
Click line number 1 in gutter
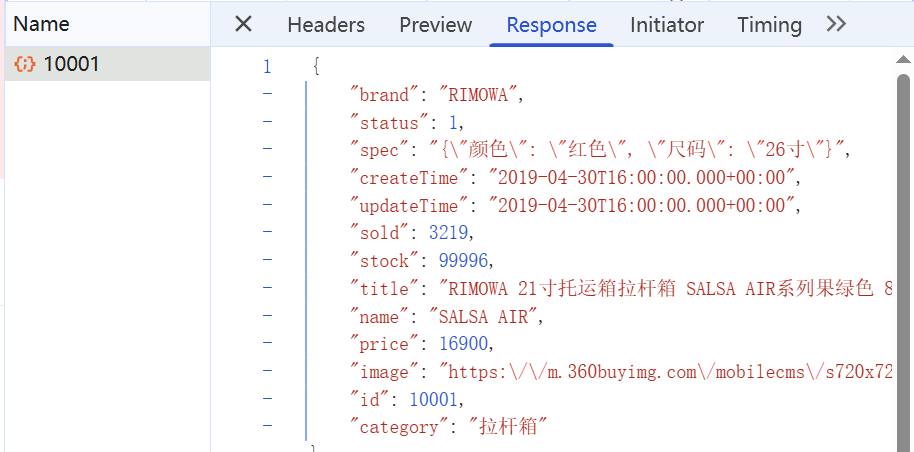click(x=267, y=66)
